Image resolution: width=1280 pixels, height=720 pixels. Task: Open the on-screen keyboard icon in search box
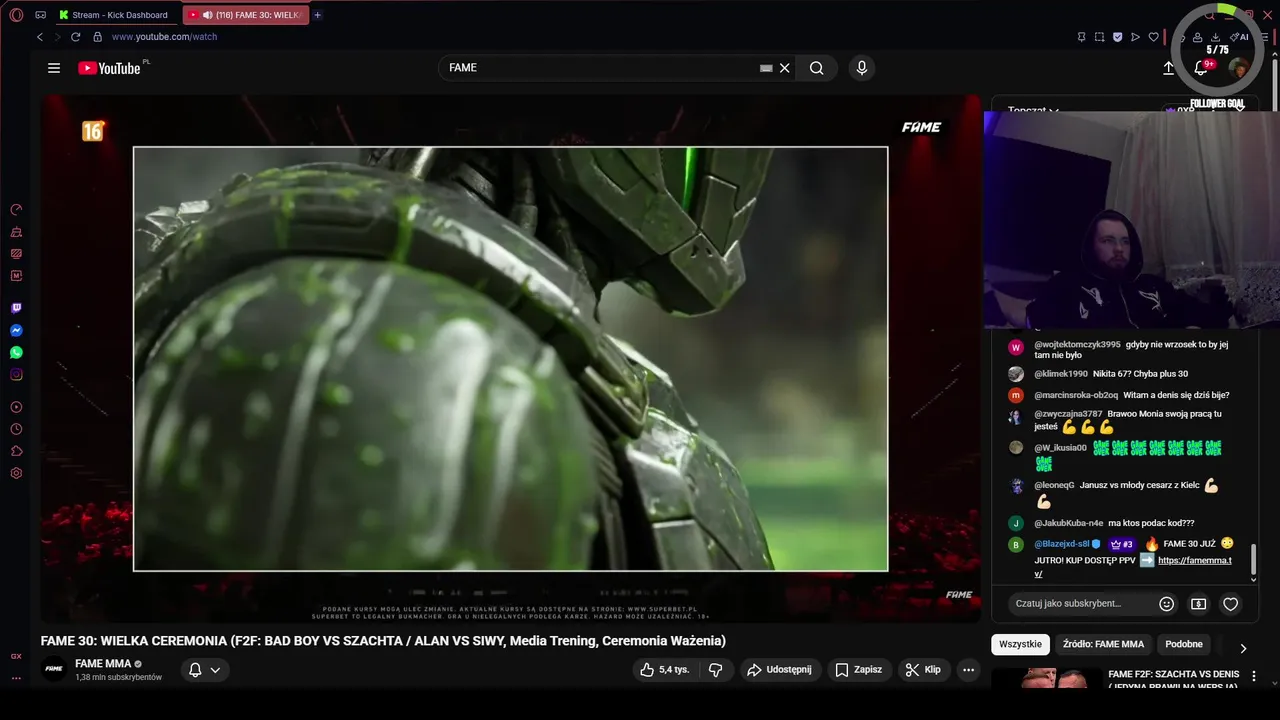[x=766, y=68]
